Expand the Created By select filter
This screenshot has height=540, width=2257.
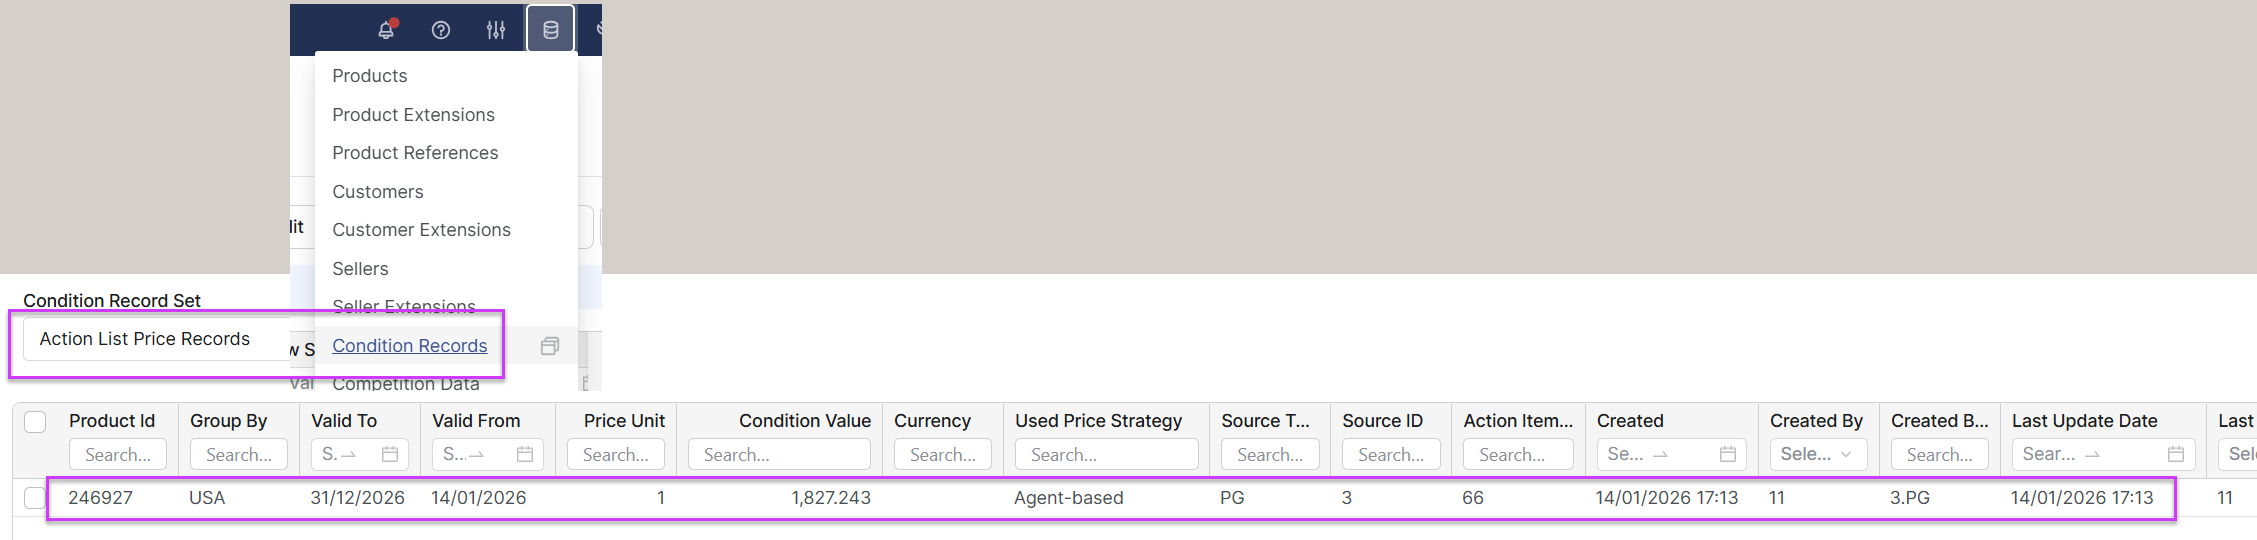1817,455
